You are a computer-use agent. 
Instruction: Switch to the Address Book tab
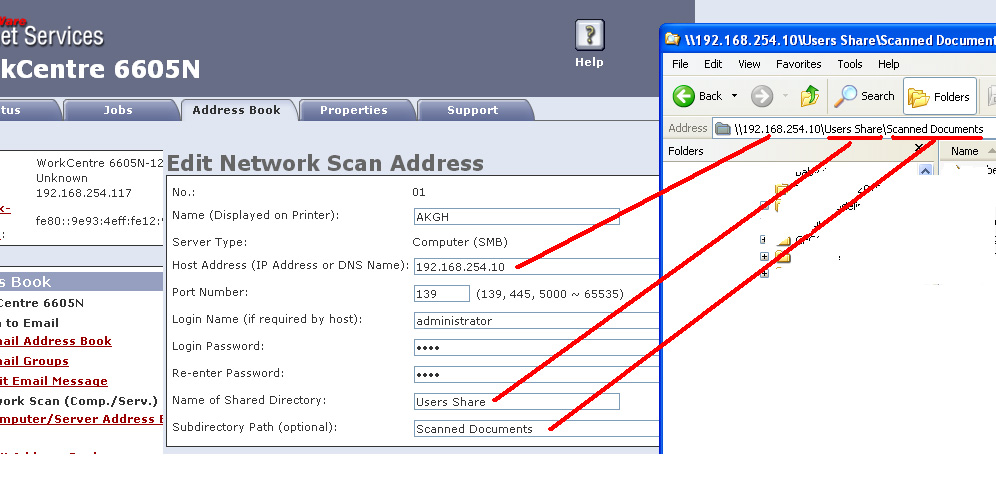tap(236, 110)
